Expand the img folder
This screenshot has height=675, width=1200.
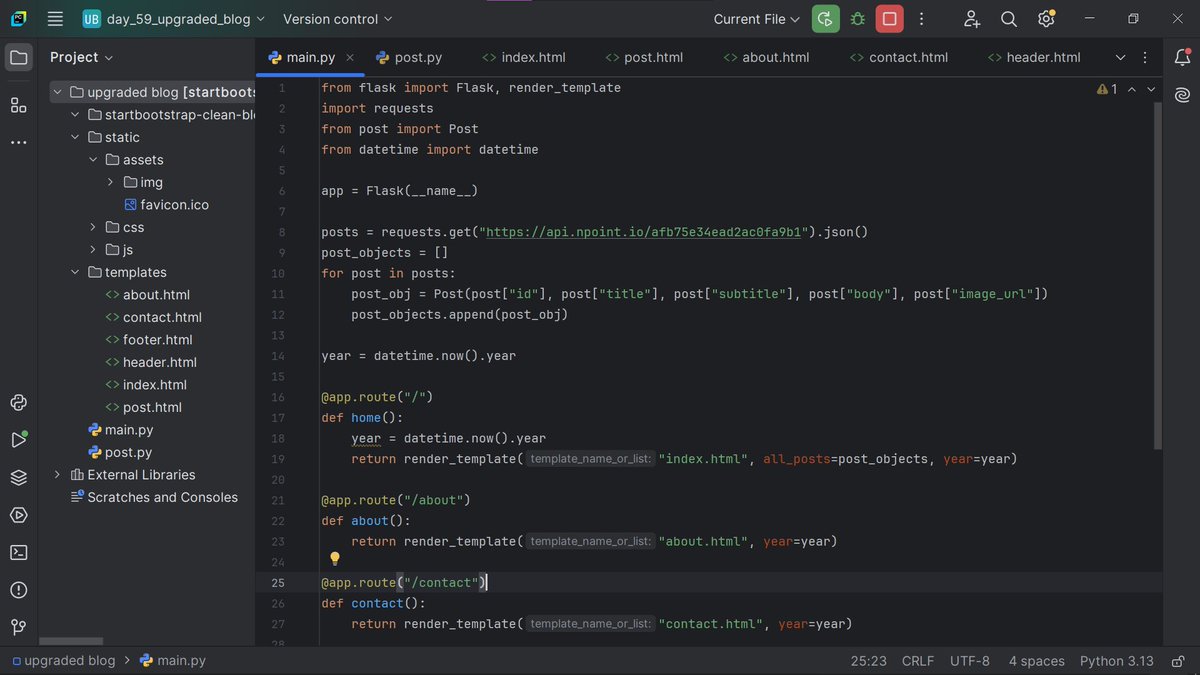click(x=110, y=182)
